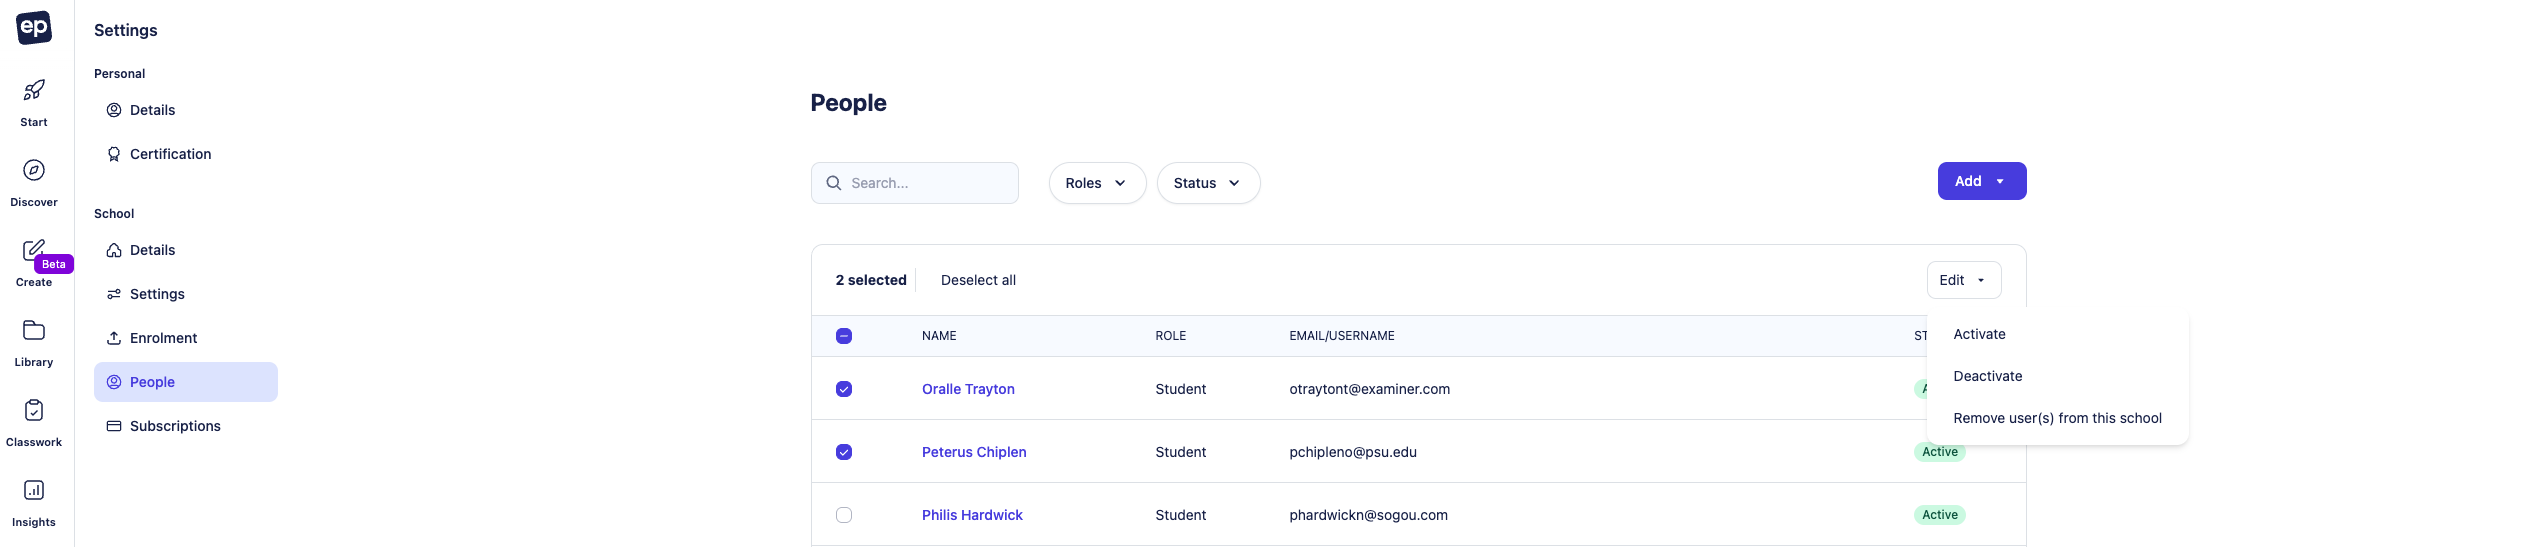The width and height of the screenshot is (2547, 547).
Task: Uncheck Oralle Trayton's row checkbox
Action: [x=844, y=389]
